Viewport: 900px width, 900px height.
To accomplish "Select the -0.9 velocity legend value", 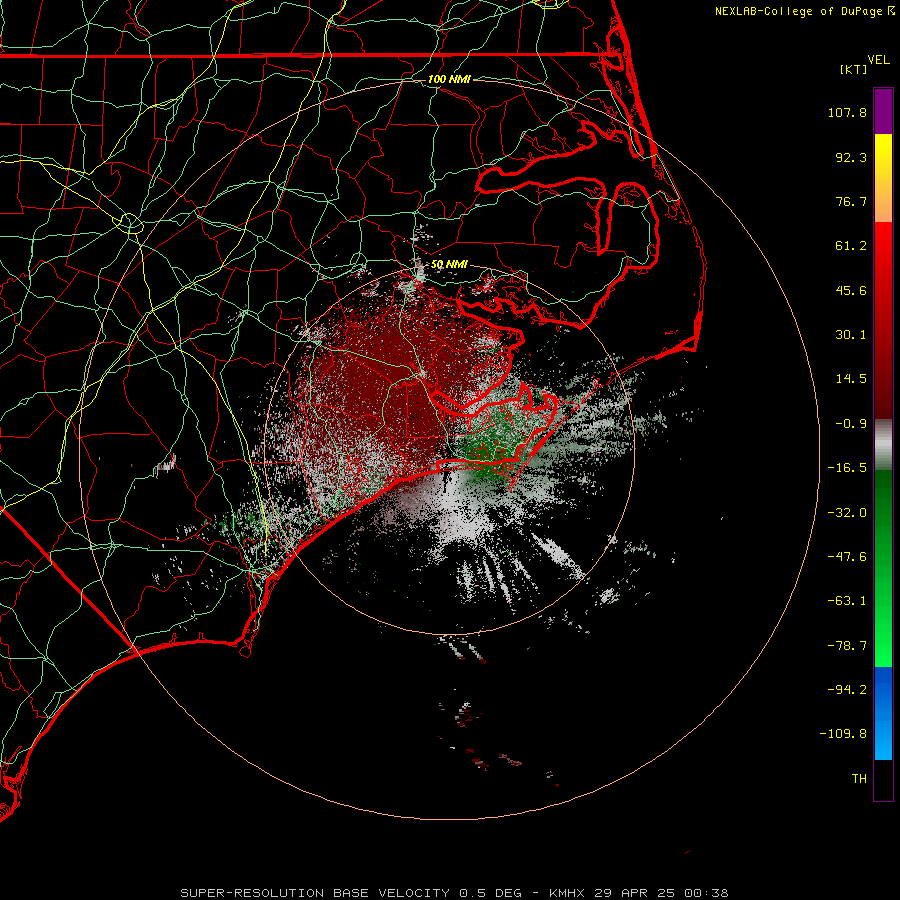I will tap(851, 424).
